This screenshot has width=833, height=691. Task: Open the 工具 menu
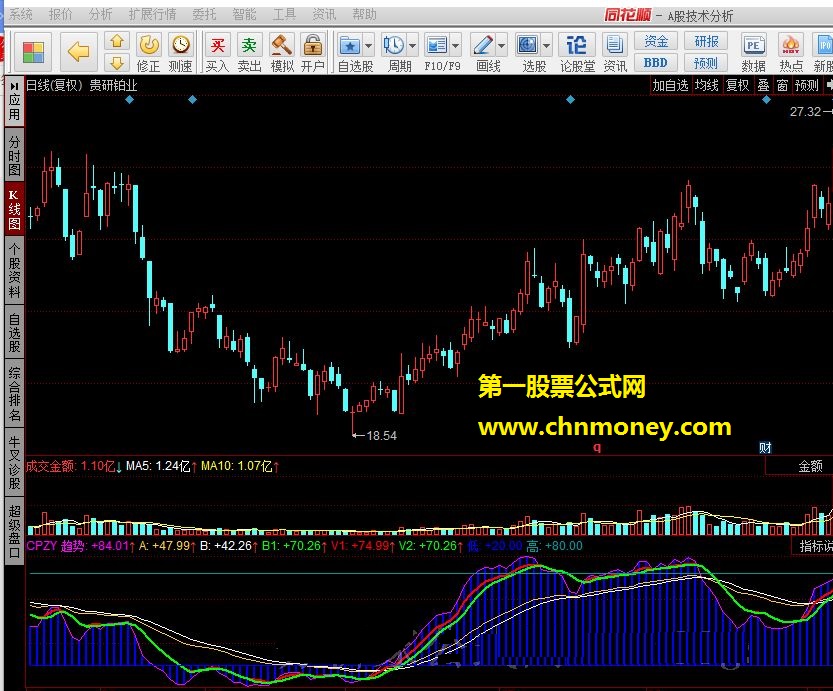[284, 14]
